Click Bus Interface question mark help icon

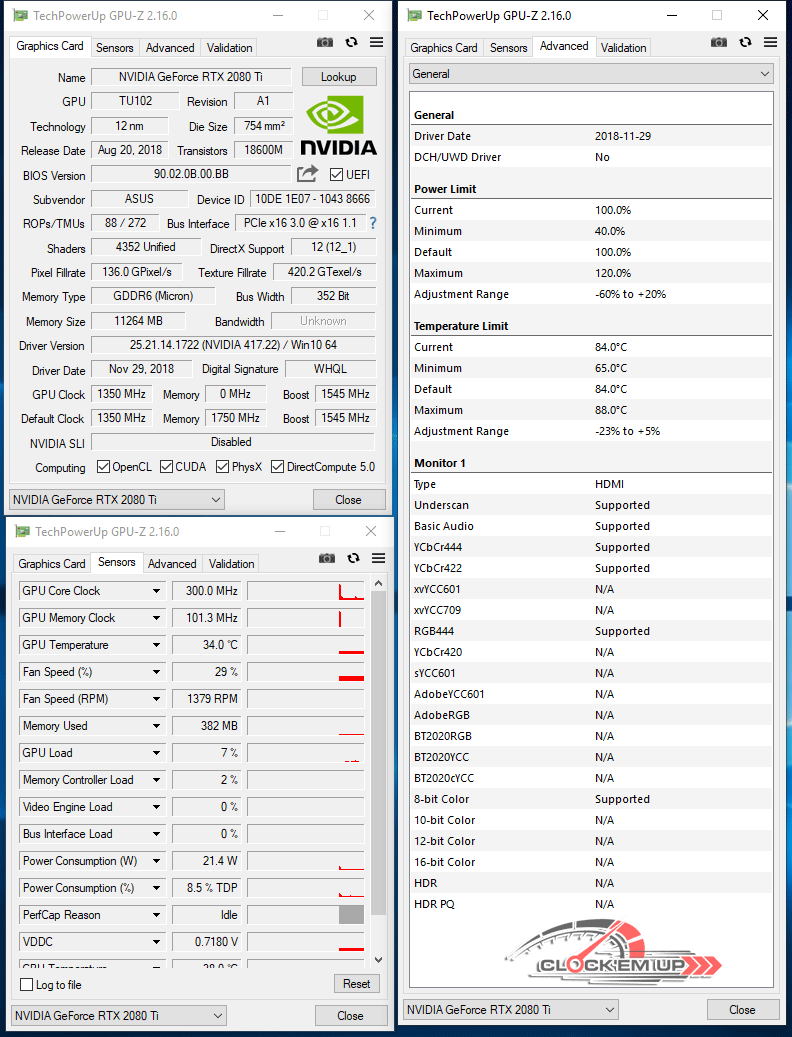click(x=374, y=224)
